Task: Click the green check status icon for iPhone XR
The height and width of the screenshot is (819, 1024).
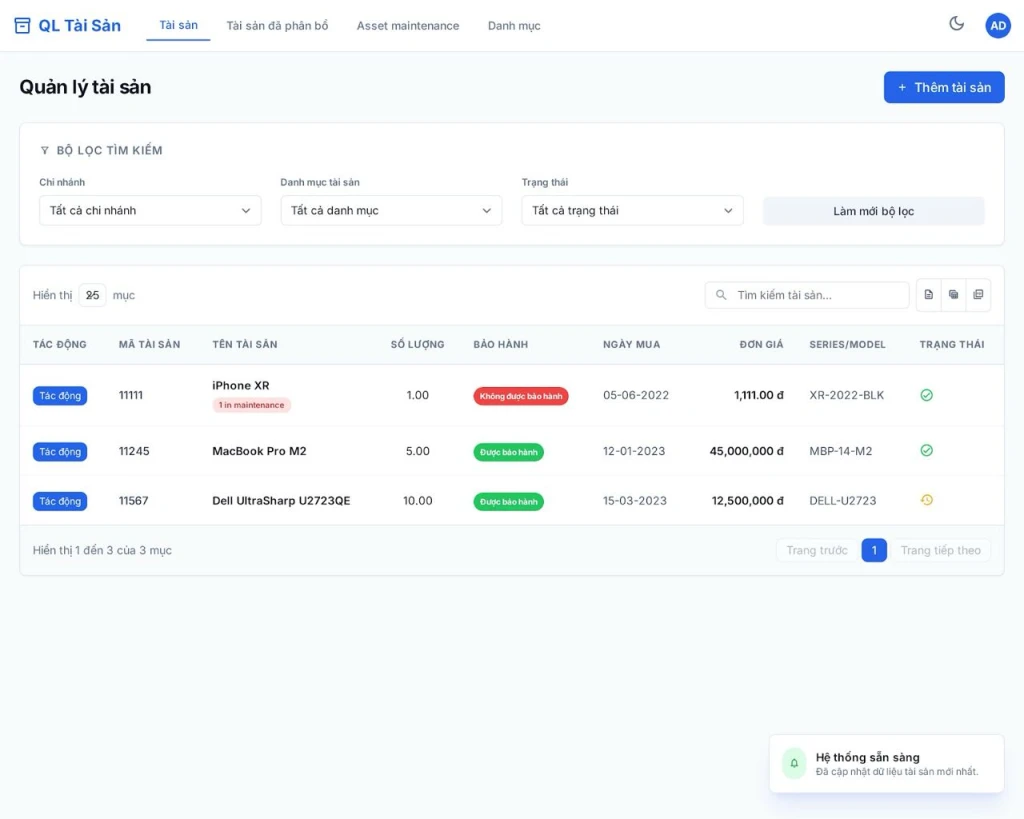Action: coord(926,395)
